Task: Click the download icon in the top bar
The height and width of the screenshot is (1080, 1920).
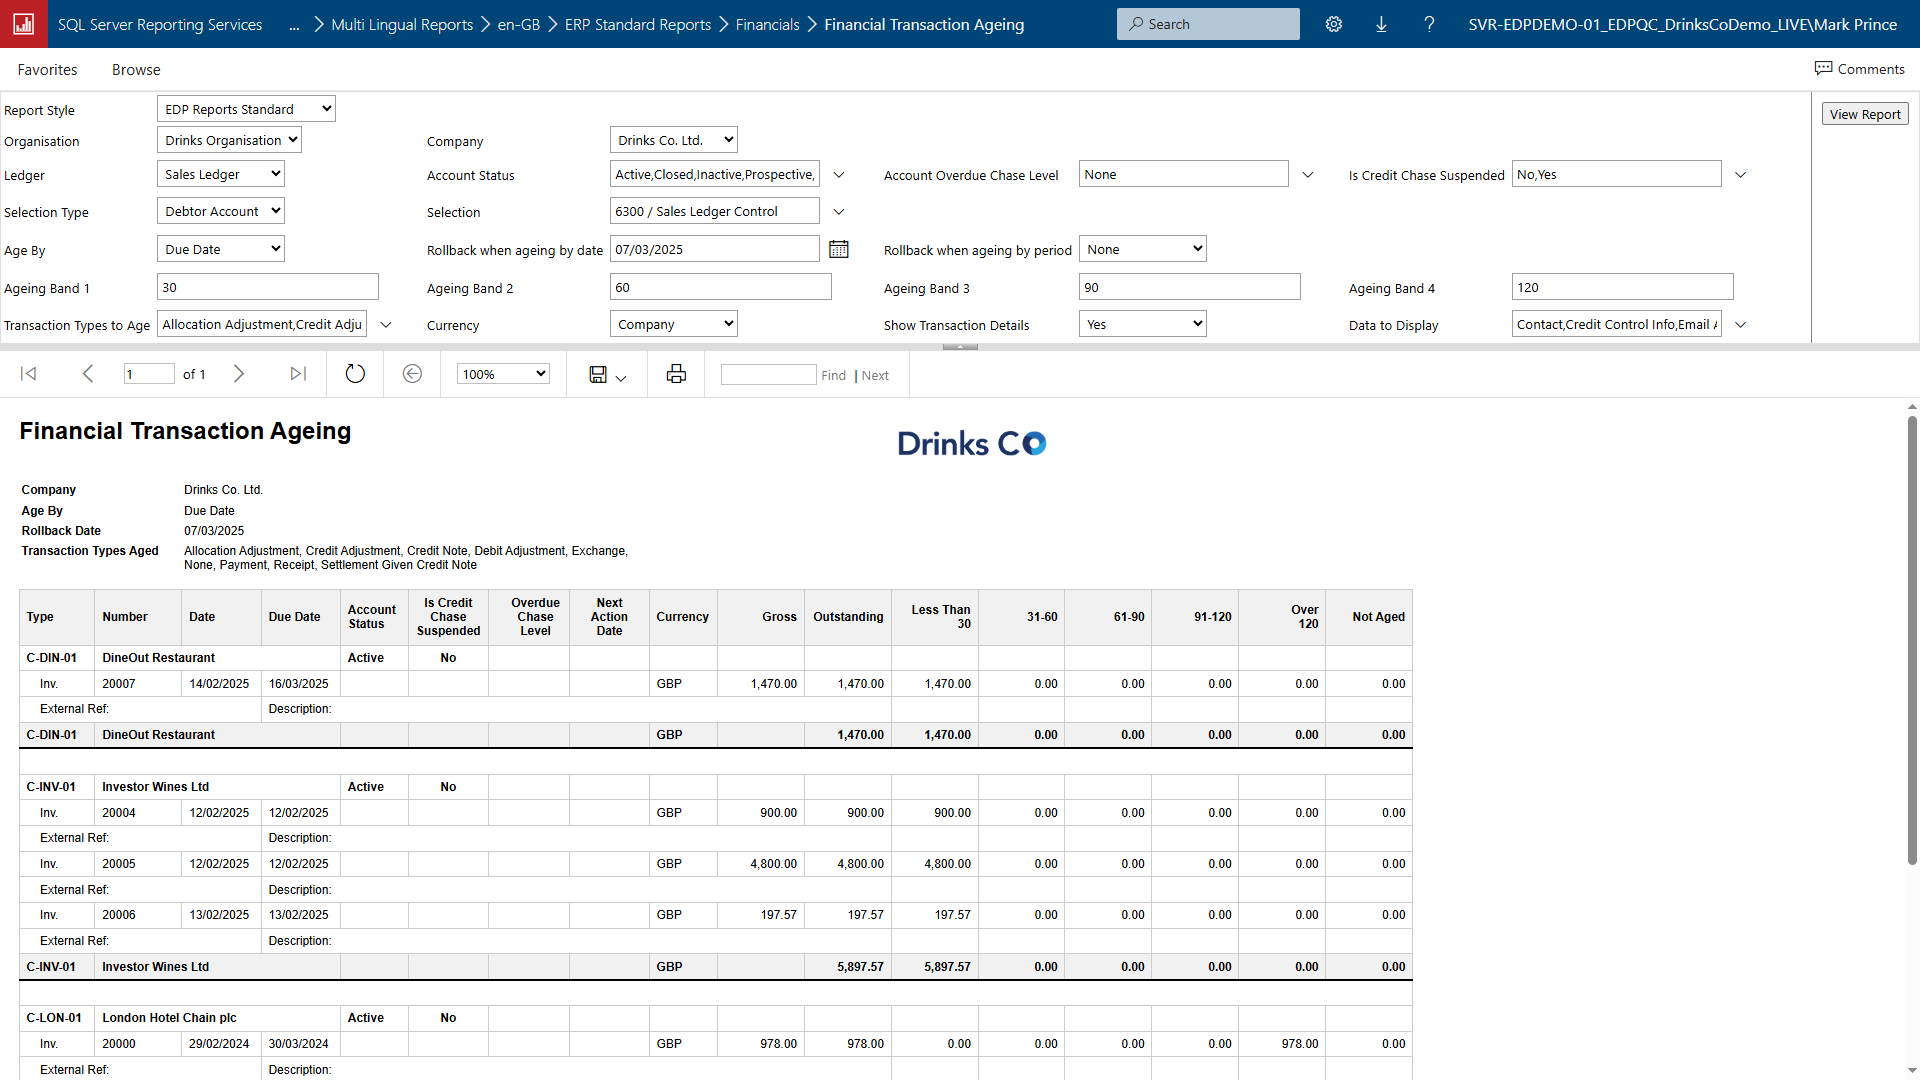Action: 1381,23
